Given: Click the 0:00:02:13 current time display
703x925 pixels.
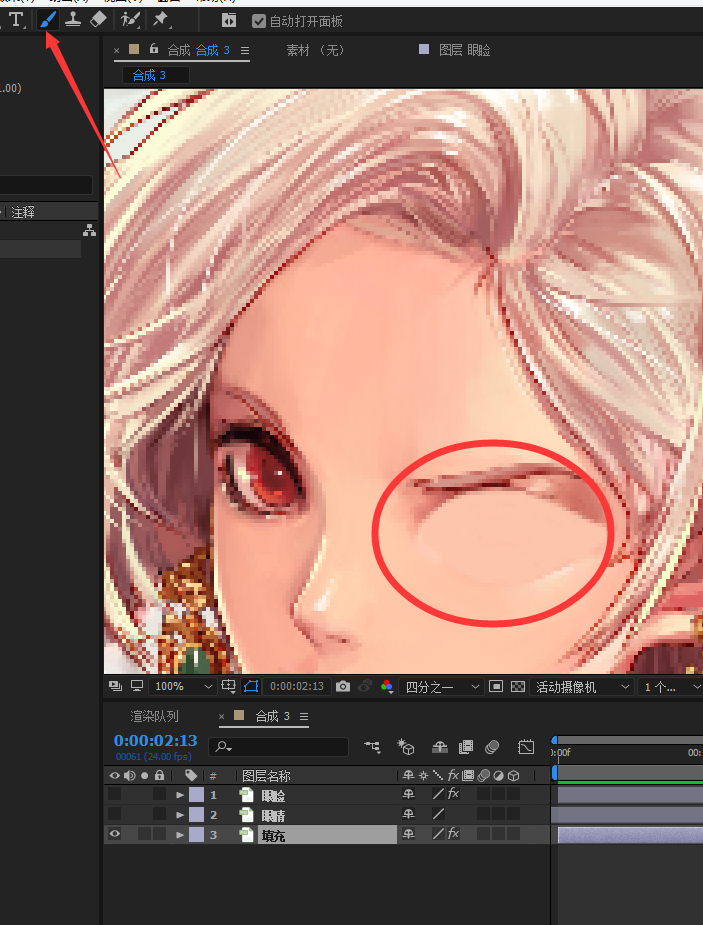Looking at the screenshot, I should (x=156, y=740).
